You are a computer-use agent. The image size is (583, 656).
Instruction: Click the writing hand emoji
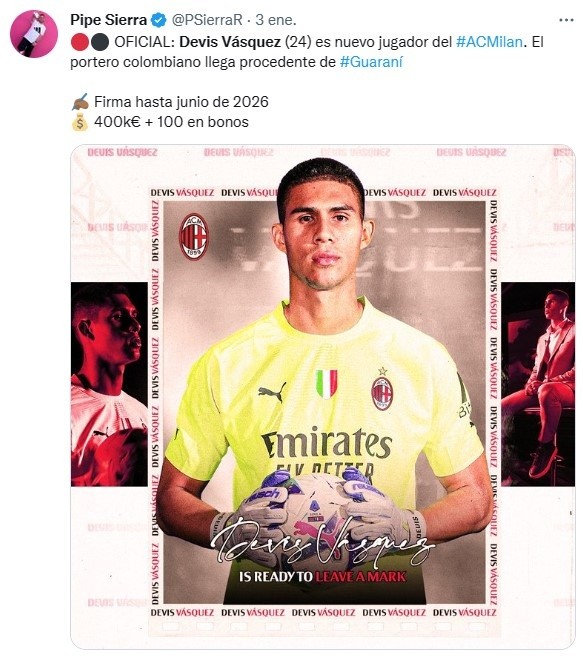pos(80,102)
